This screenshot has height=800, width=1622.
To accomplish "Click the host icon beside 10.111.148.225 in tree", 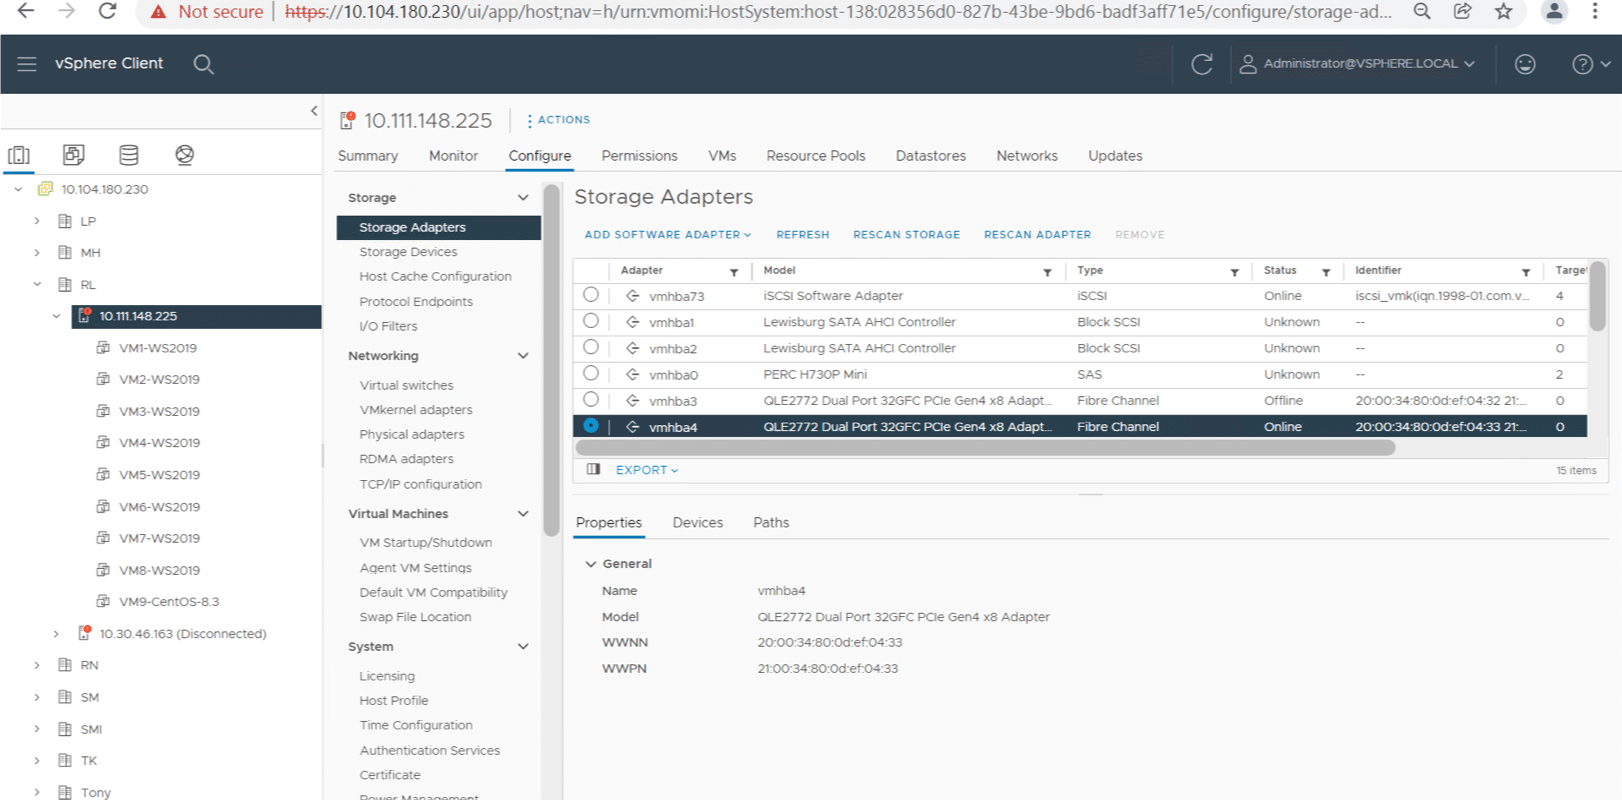I will [x=85, y=316].
